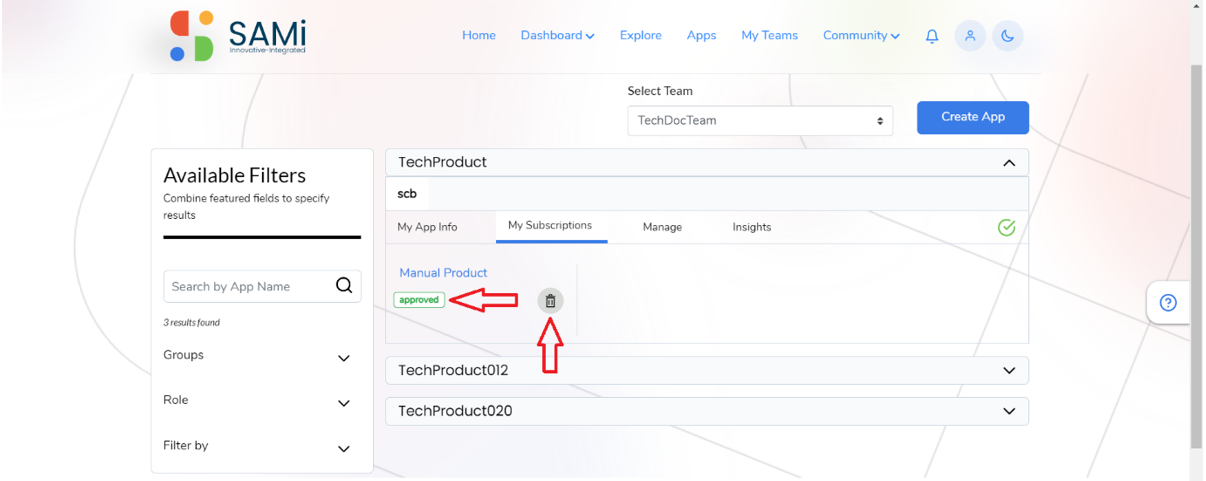Click the approved status badge
1206x481 pixels.
[x=419, y=300]
